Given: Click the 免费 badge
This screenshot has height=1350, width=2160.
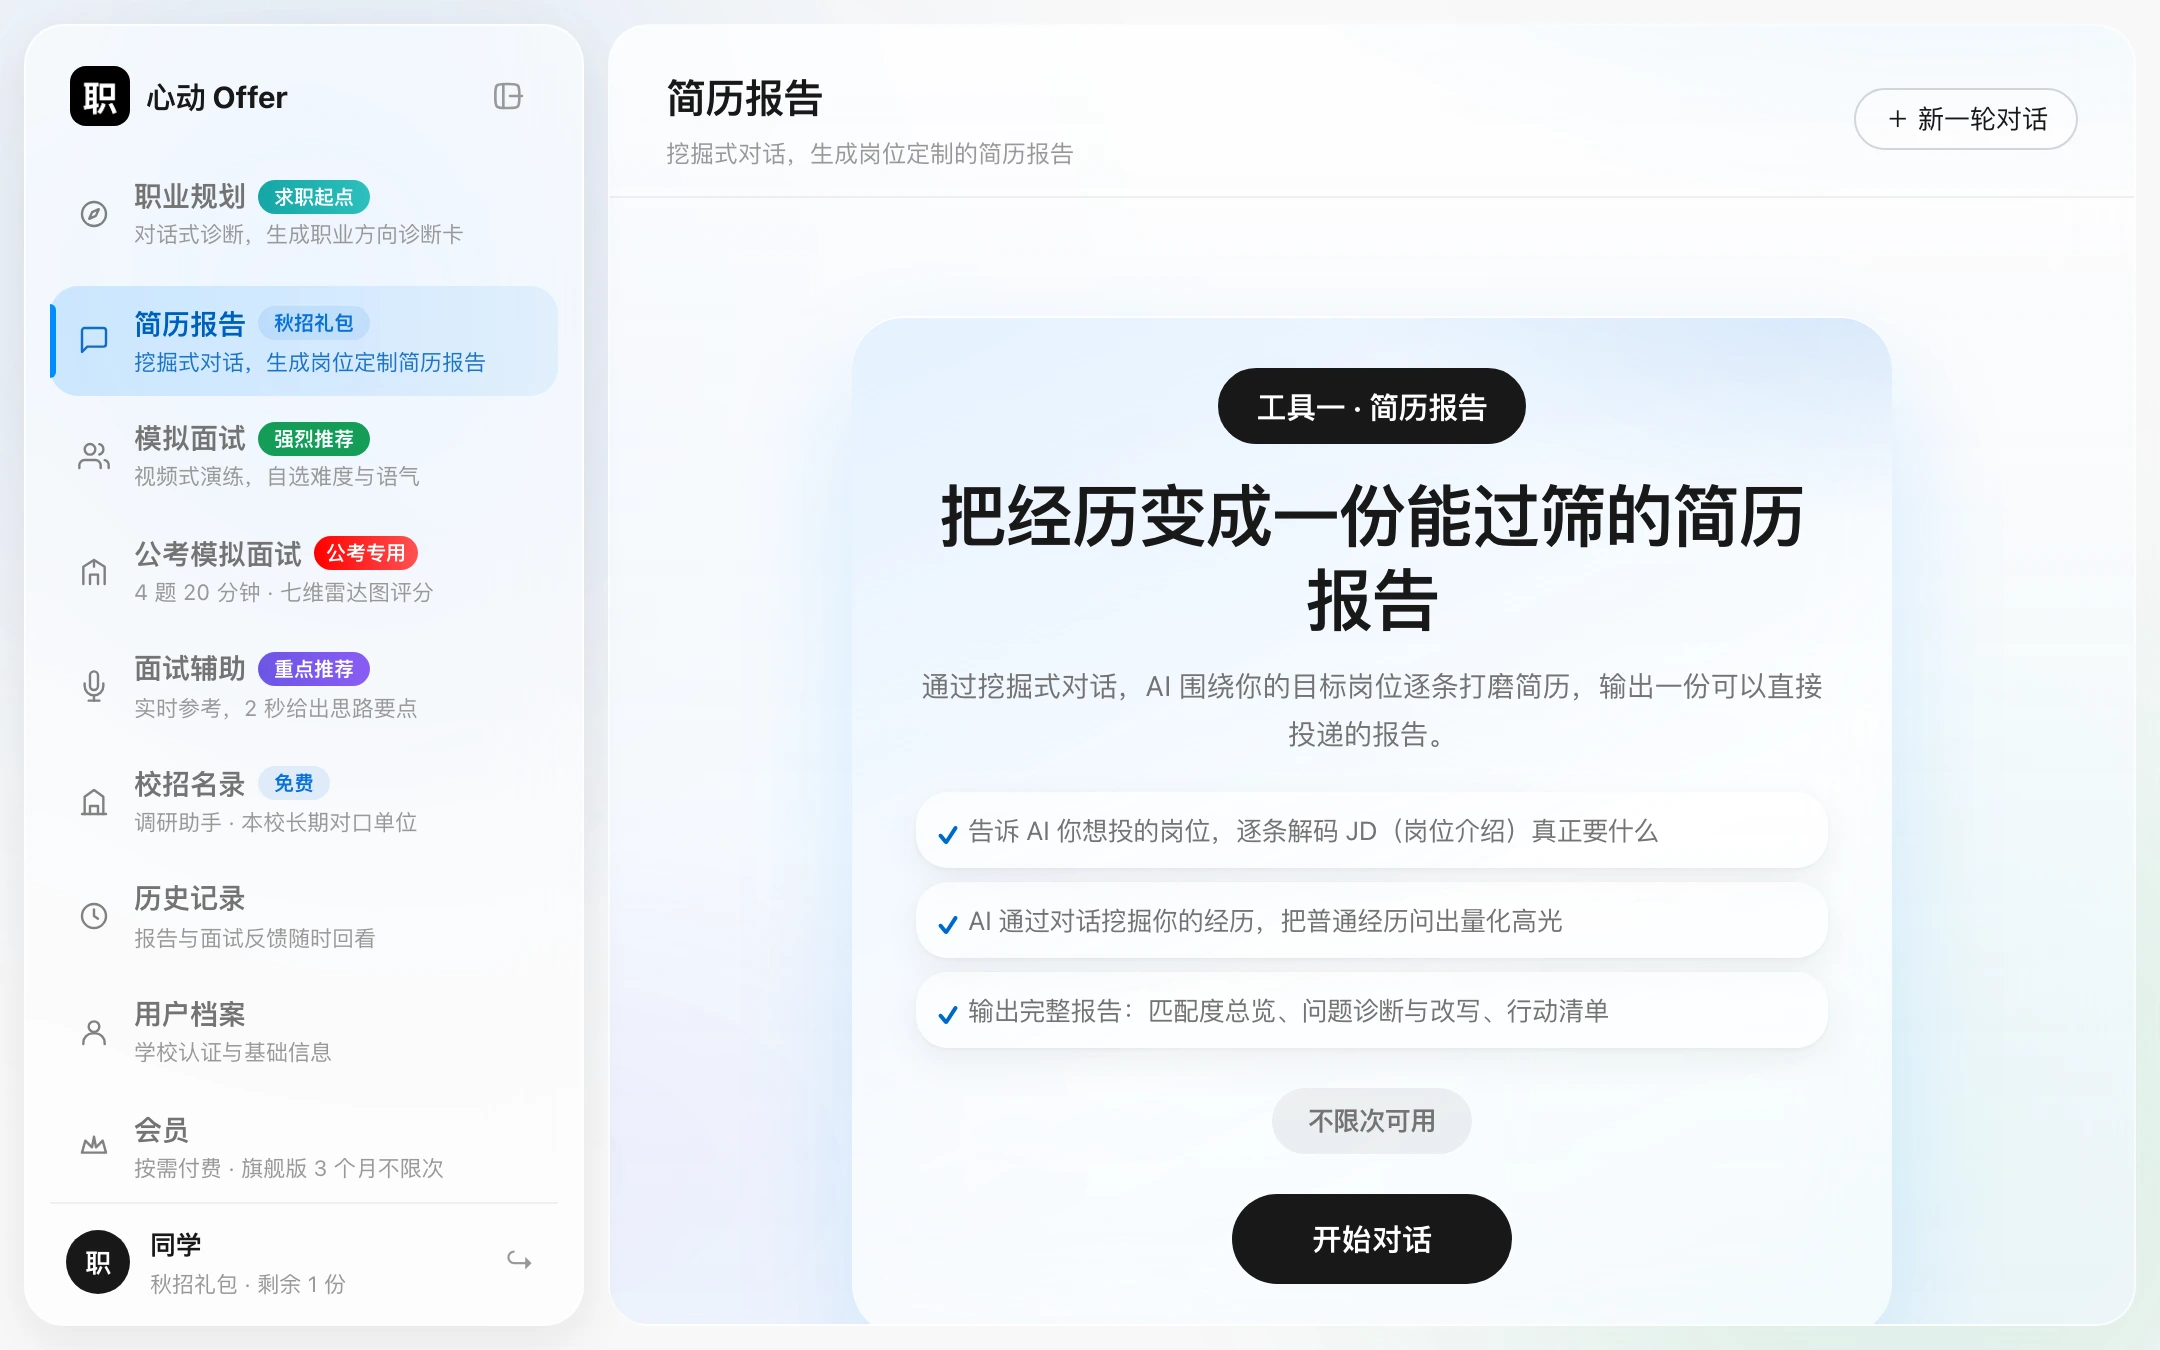Looking at the screenshot, I should (x=294, y=783).
